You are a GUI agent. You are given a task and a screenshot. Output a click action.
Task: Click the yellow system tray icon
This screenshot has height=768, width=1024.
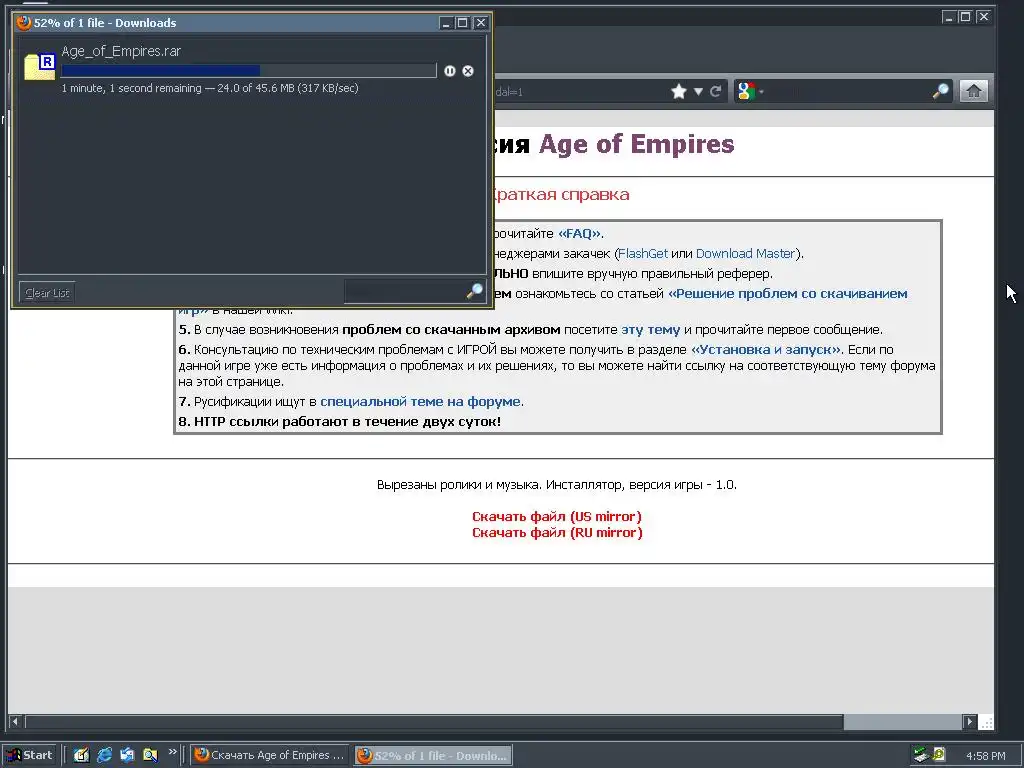coord(938,754)
